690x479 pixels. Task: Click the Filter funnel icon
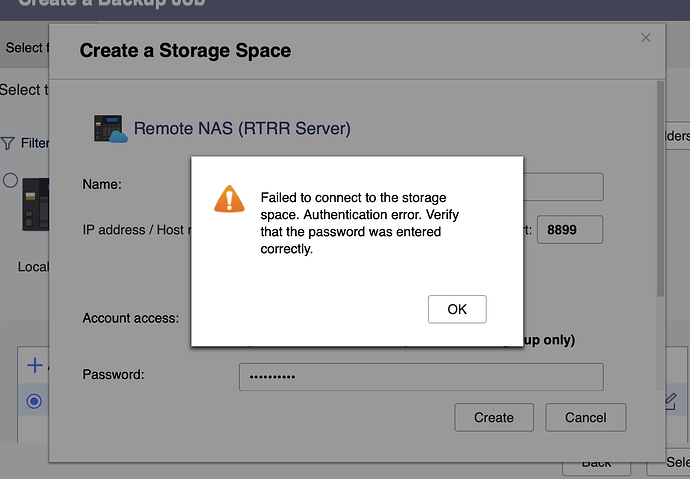8,143
